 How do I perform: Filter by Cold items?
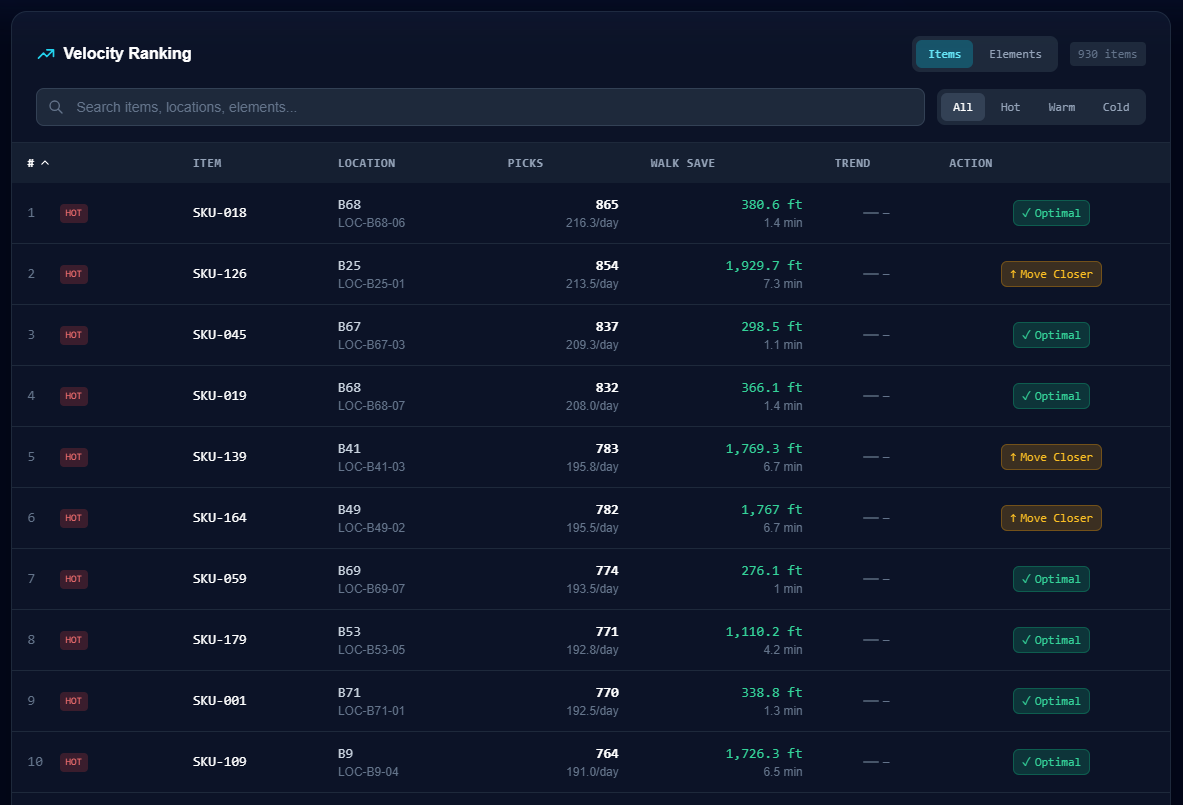1116,107
